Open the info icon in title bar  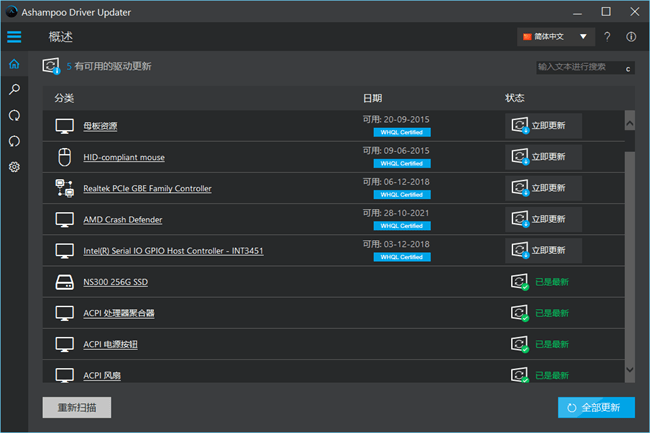tap(631, 37)
